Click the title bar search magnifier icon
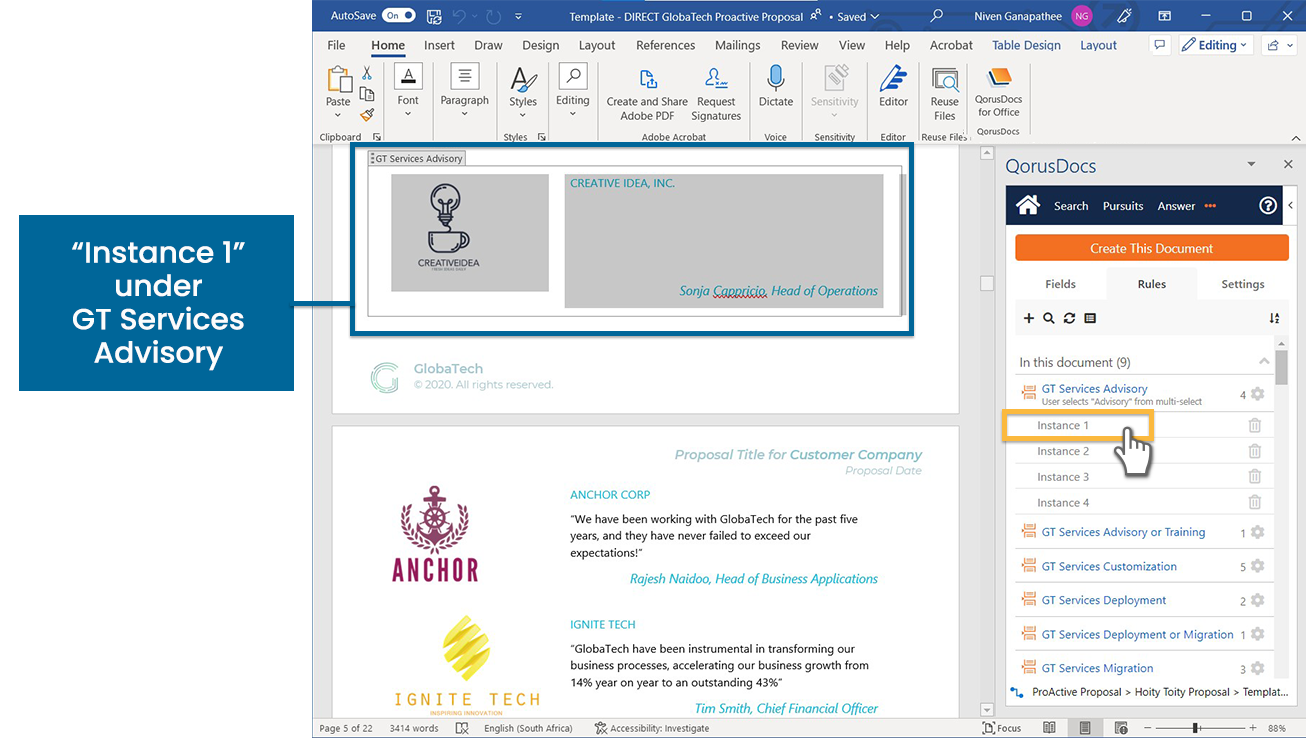The image size is (1306, 738). pyautogui.click(x=937, y=16)
